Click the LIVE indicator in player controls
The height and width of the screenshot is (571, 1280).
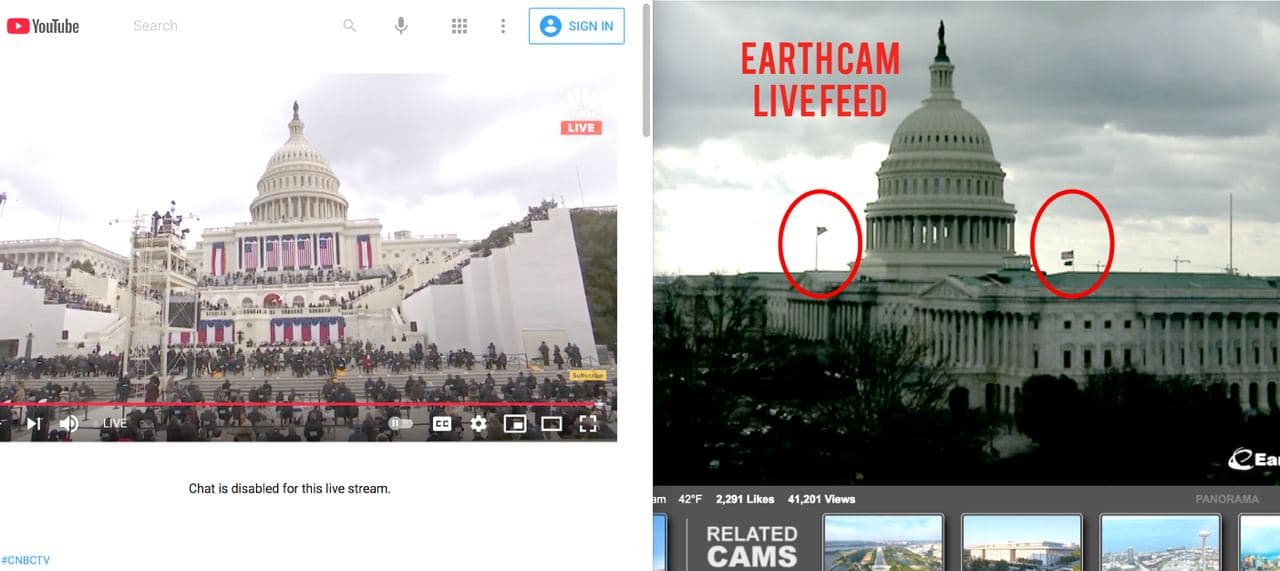(115, 423)
